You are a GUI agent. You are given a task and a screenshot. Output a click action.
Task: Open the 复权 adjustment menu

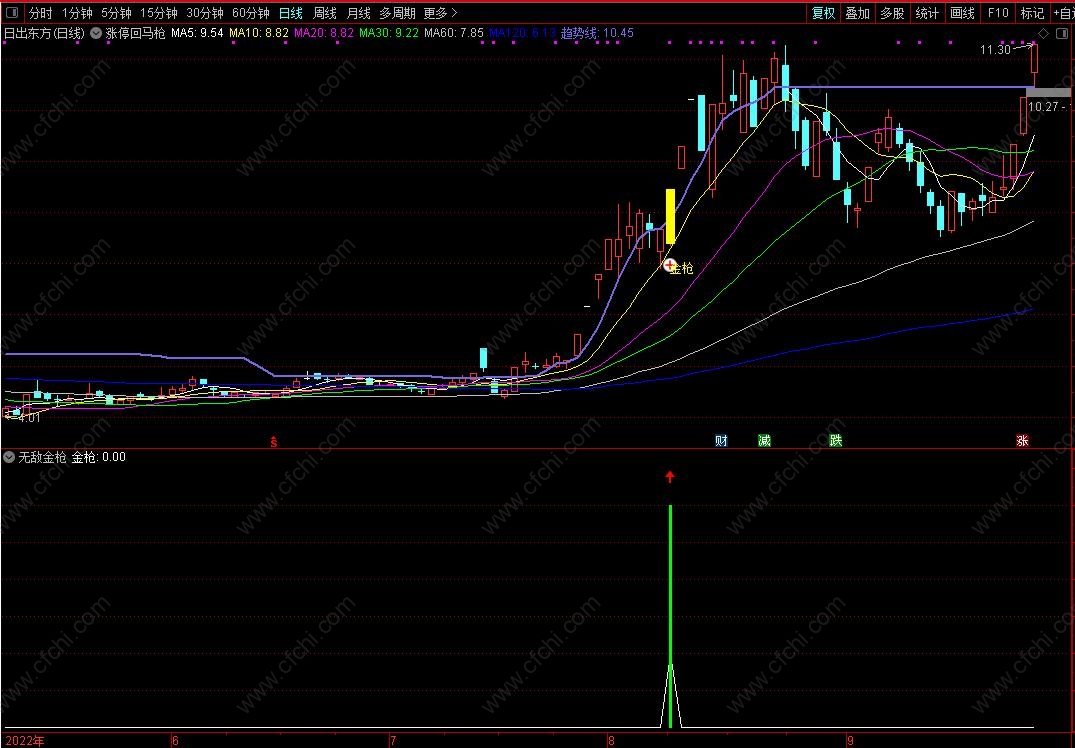(823, 13)
